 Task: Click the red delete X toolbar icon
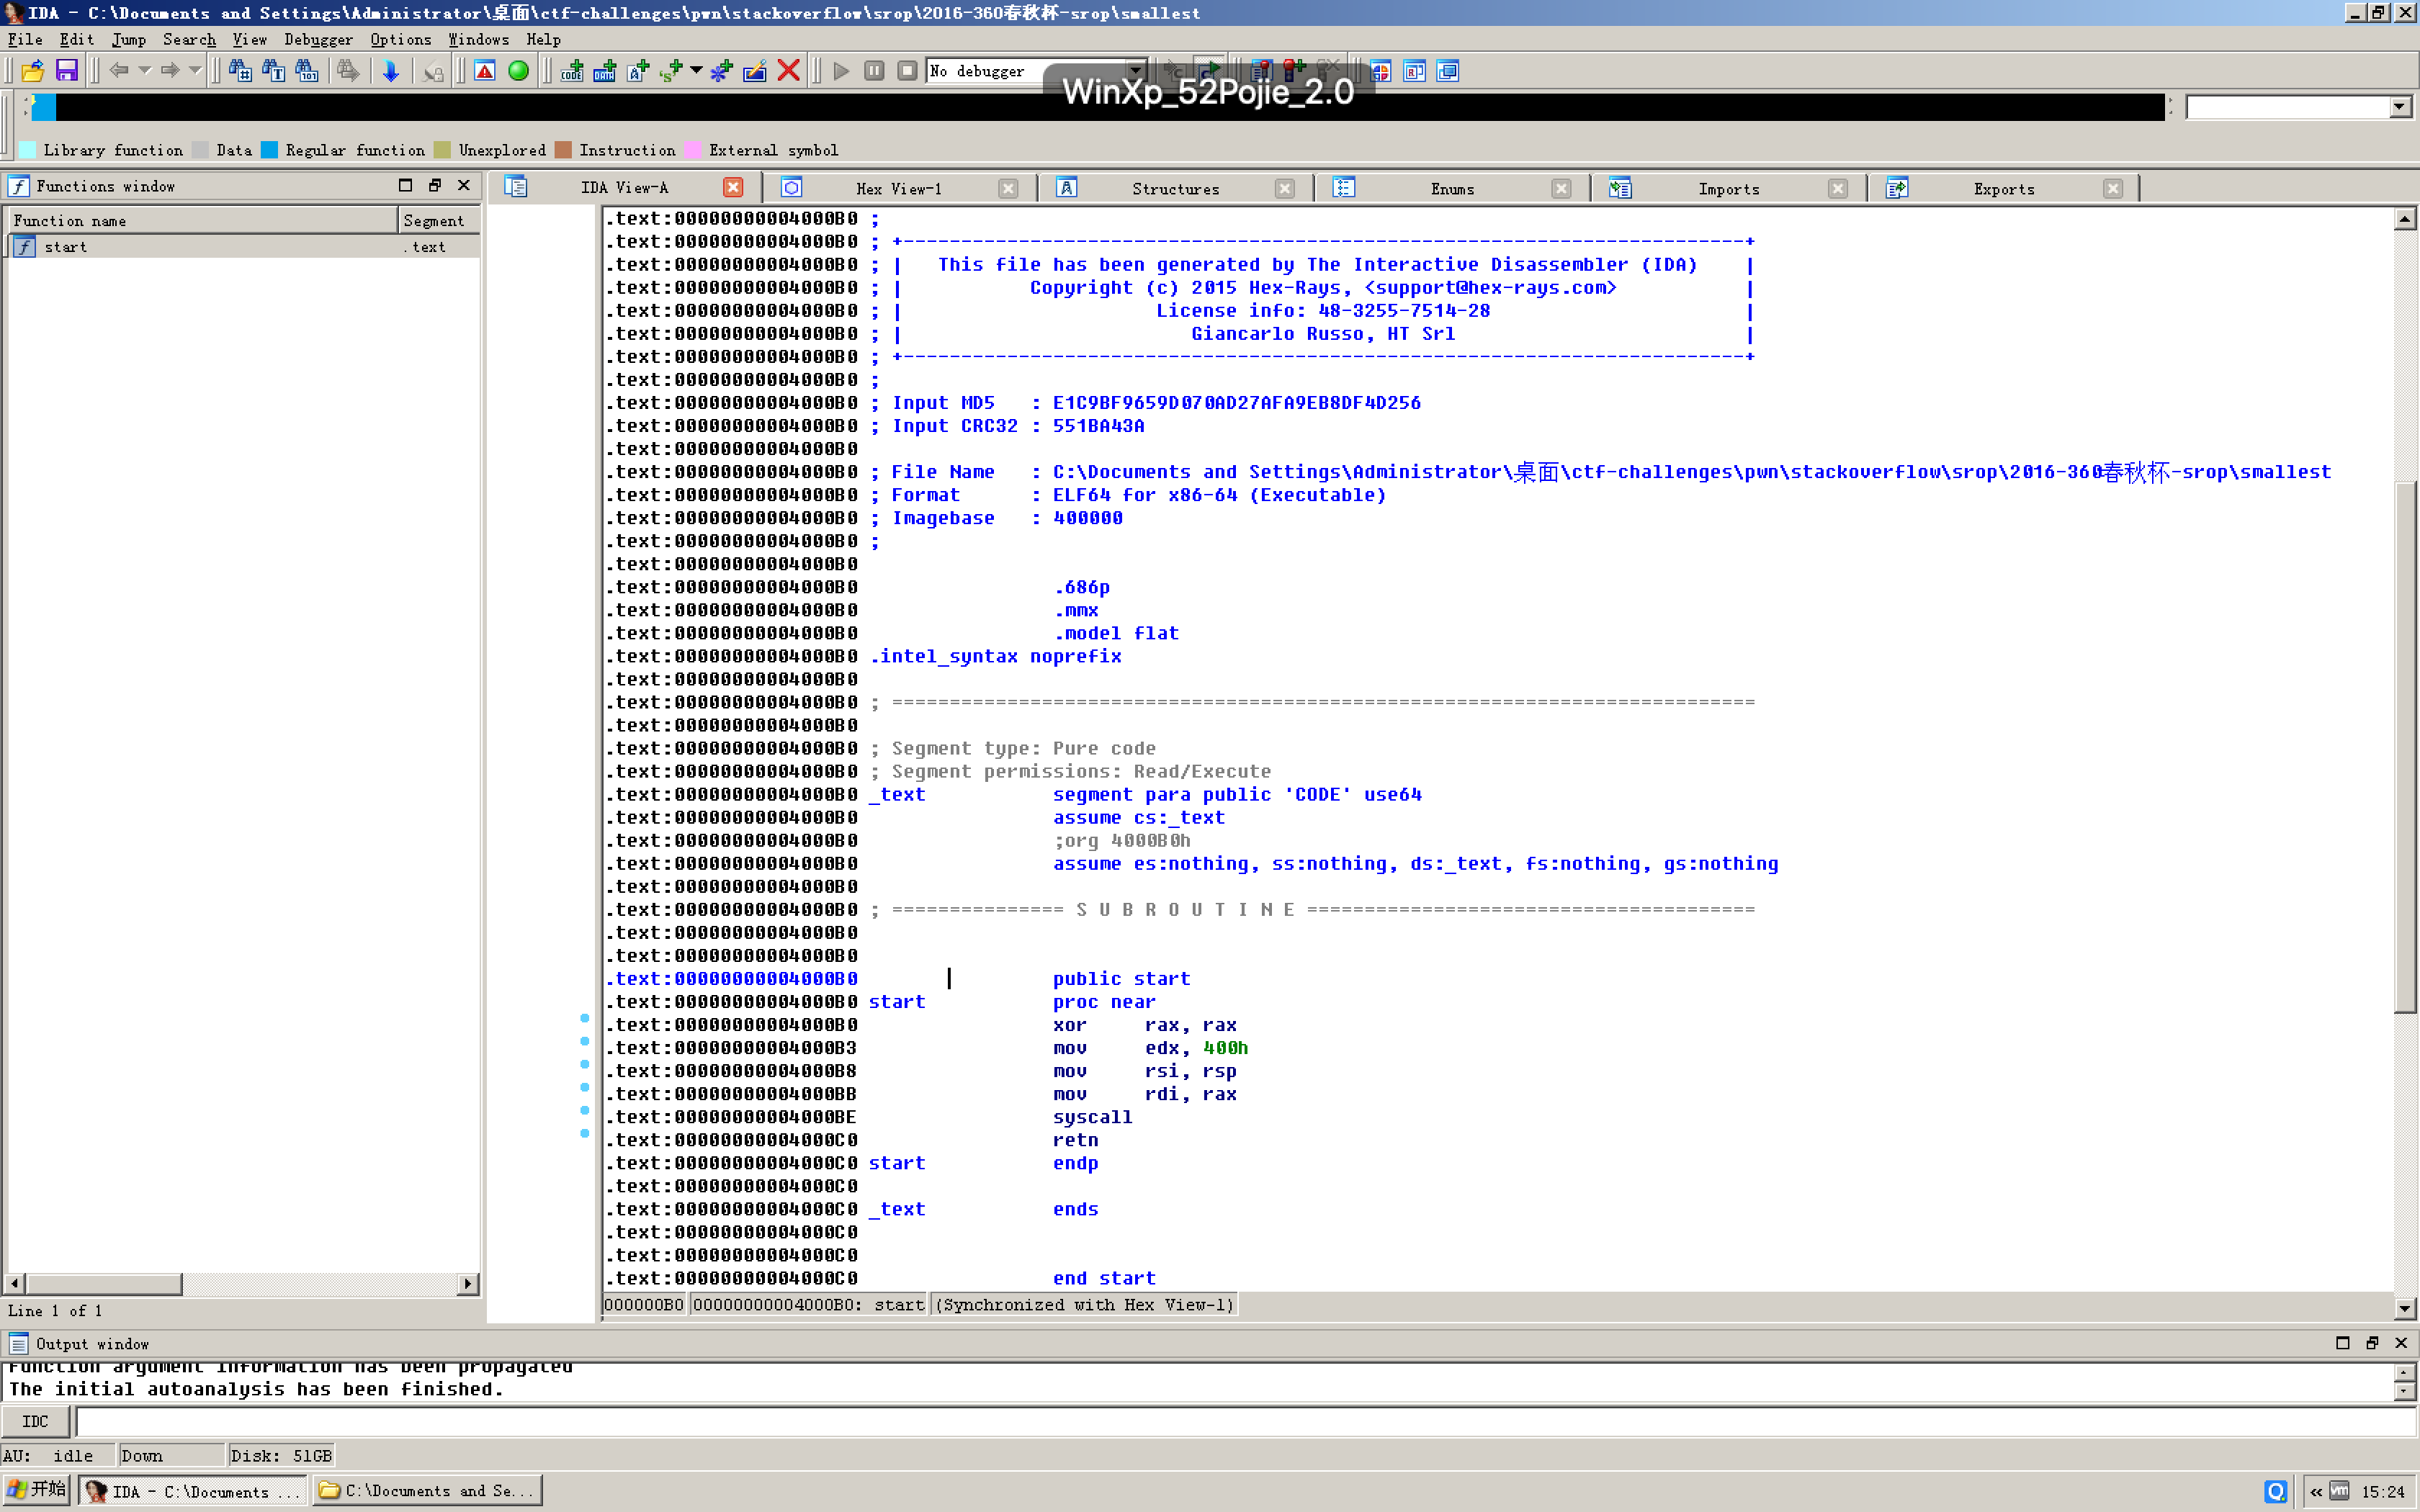point(788,71)
